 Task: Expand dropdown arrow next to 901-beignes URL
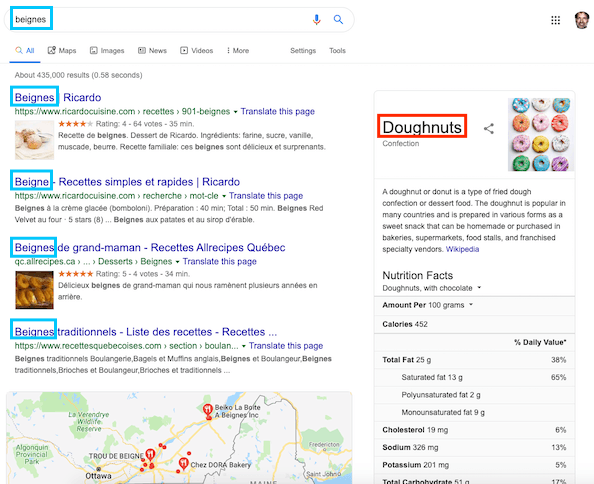[235, 112]
